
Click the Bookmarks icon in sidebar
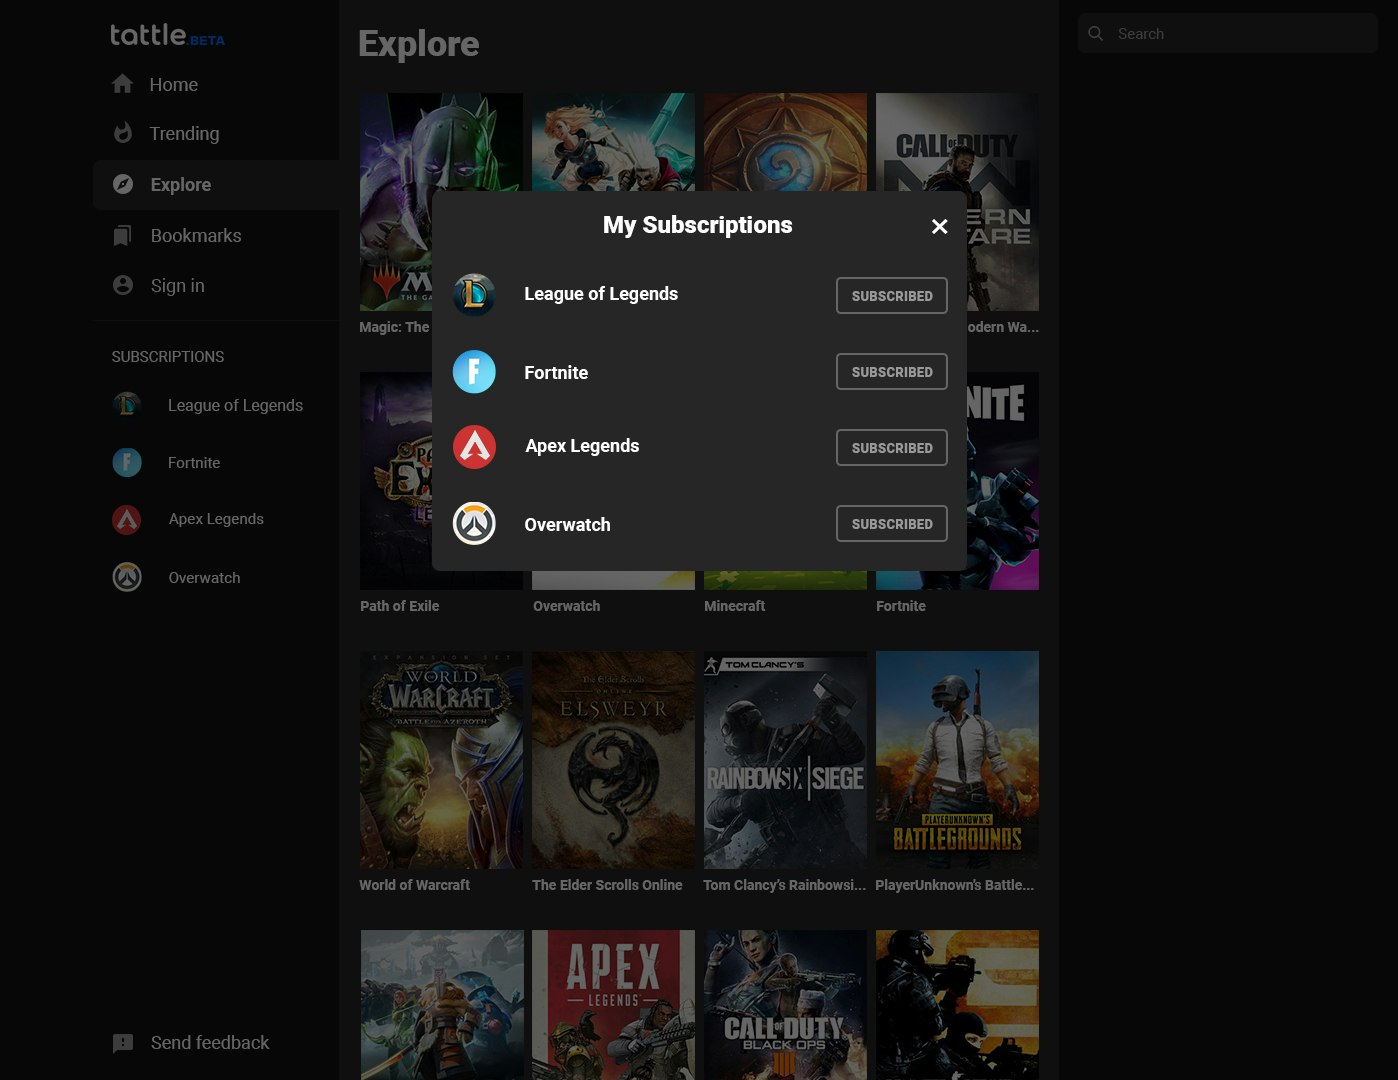pyautogui.click(x=122, y=235)
